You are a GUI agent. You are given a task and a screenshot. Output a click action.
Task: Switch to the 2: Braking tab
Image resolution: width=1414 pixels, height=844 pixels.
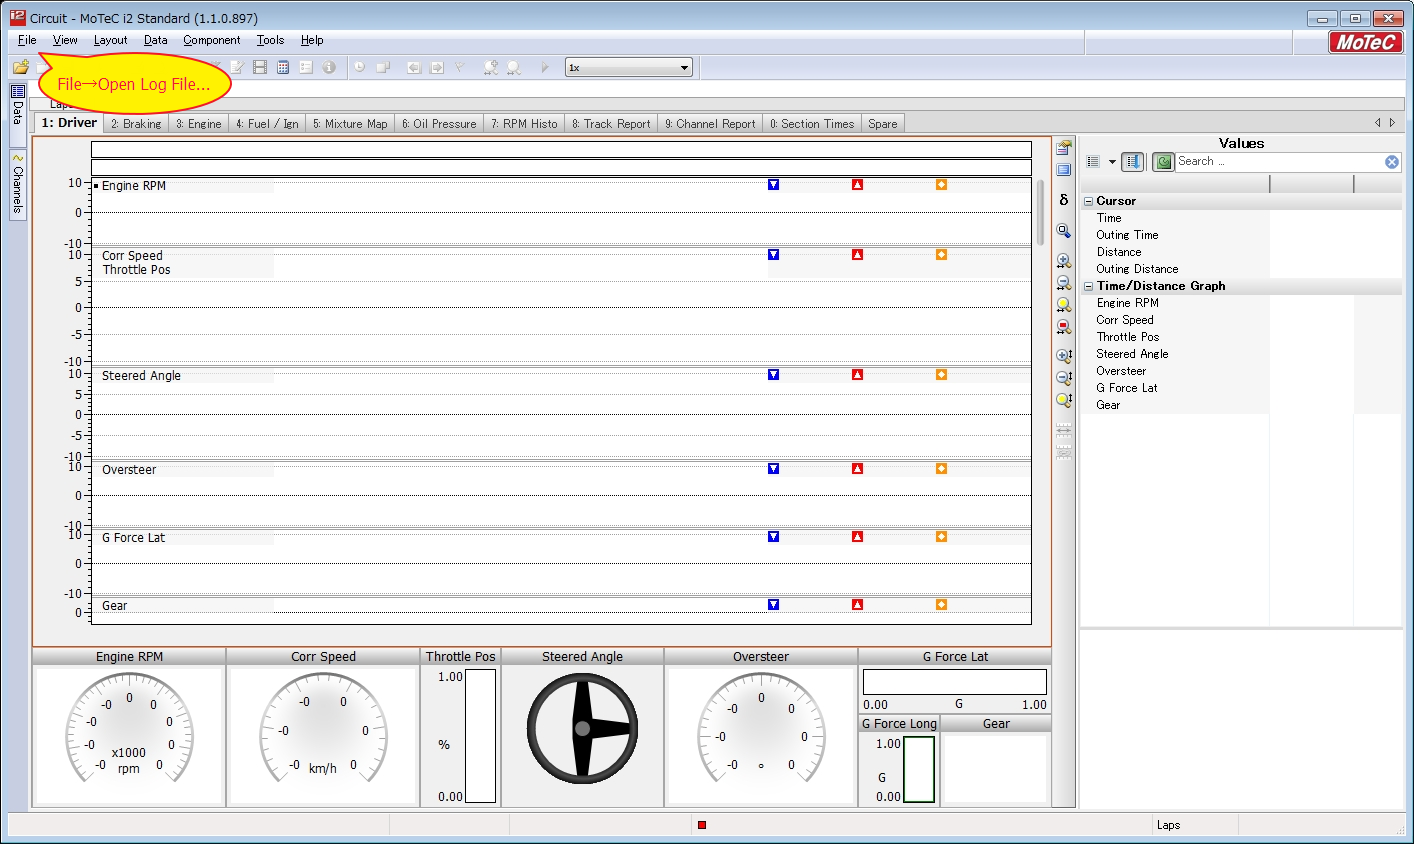click(136, 124)
